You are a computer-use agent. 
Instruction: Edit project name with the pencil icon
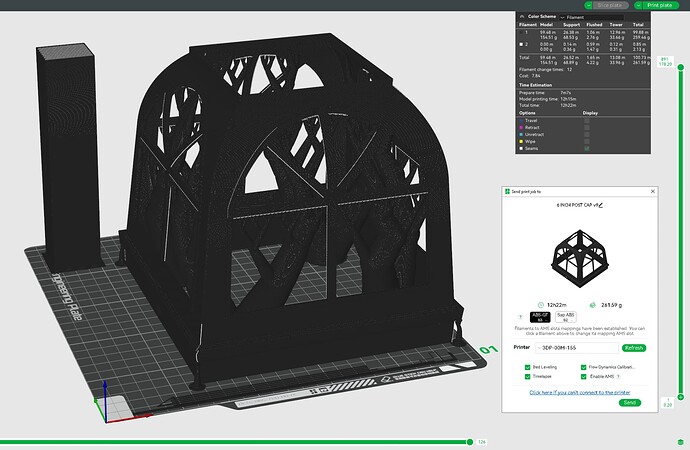tap(601, 205)
